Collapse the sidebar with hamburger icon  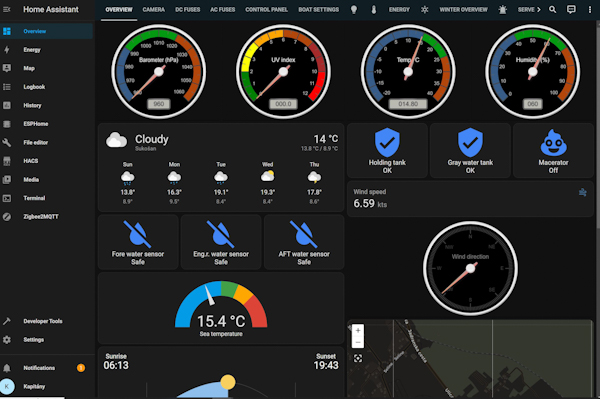tap(7, 9)
